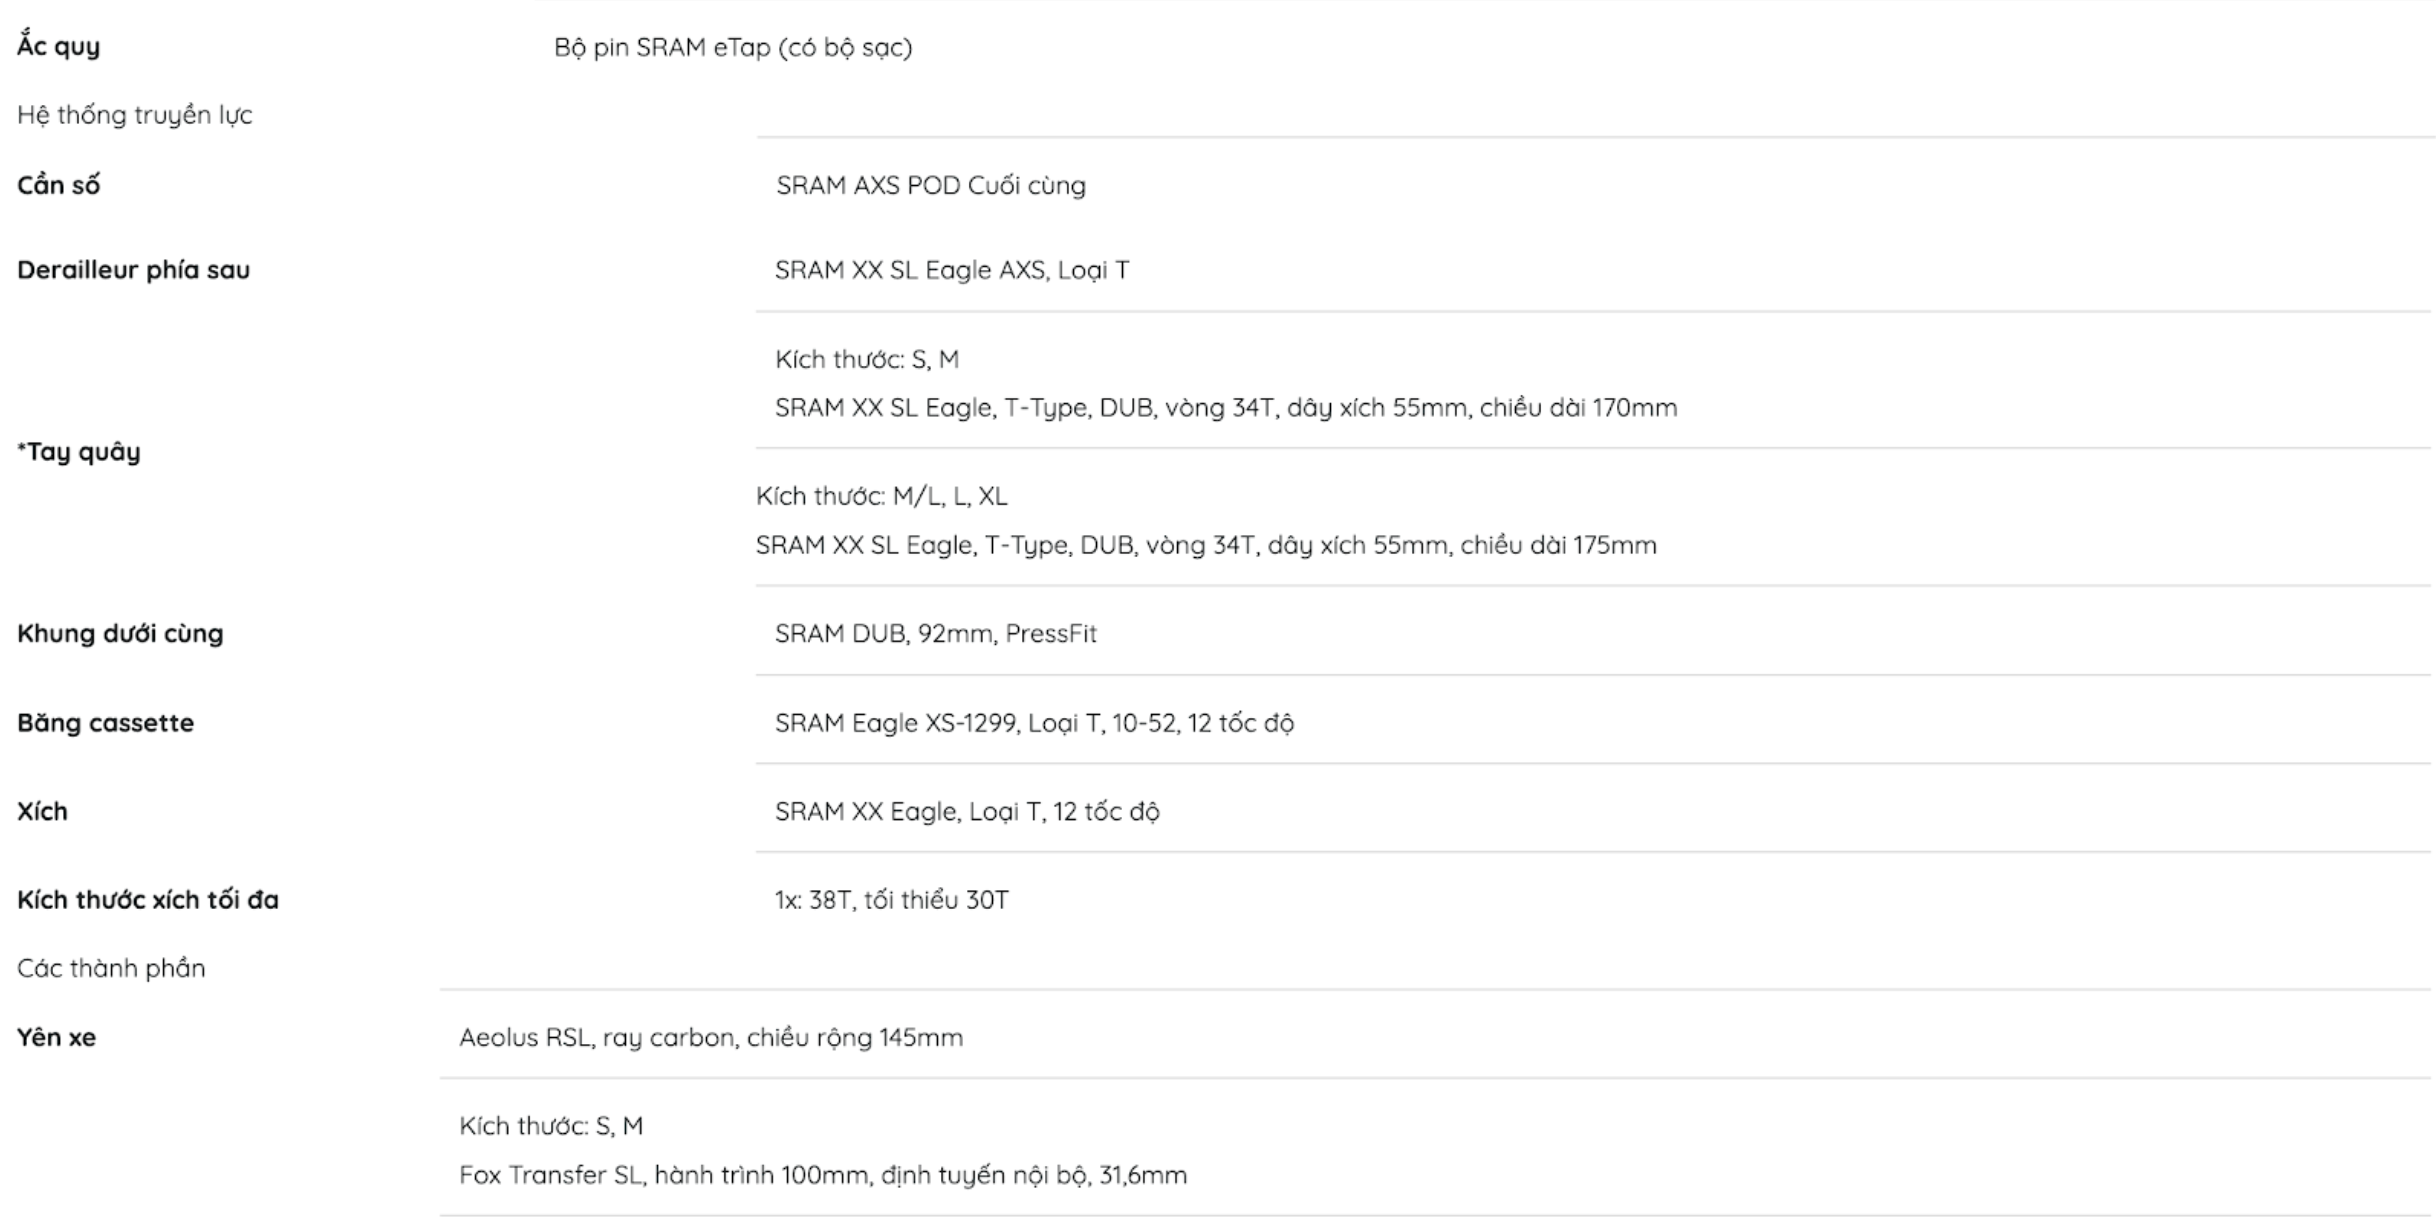Image resolution: width=2436 pixels, height=1218 pixels.
Task: Select the 175mm crank length description
Action: click(x=1205, y=545)
